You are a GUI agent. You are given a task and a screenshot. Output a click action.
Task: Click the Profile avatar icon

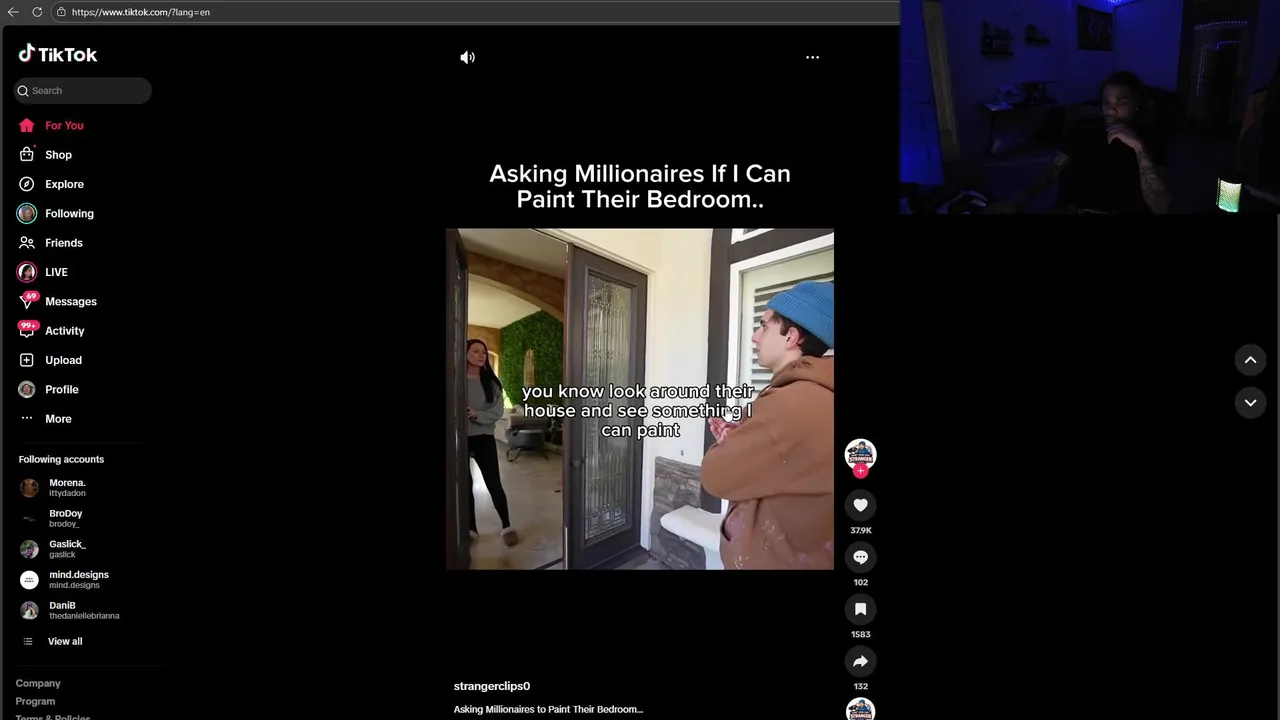pos(27,389)
